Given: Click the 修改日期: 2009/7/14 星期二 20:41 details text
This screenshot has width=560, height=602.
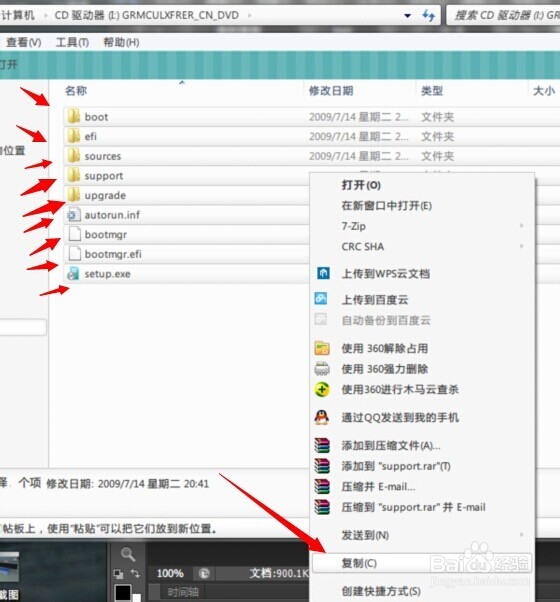Looking at the screenshot, I should (127, 484).
